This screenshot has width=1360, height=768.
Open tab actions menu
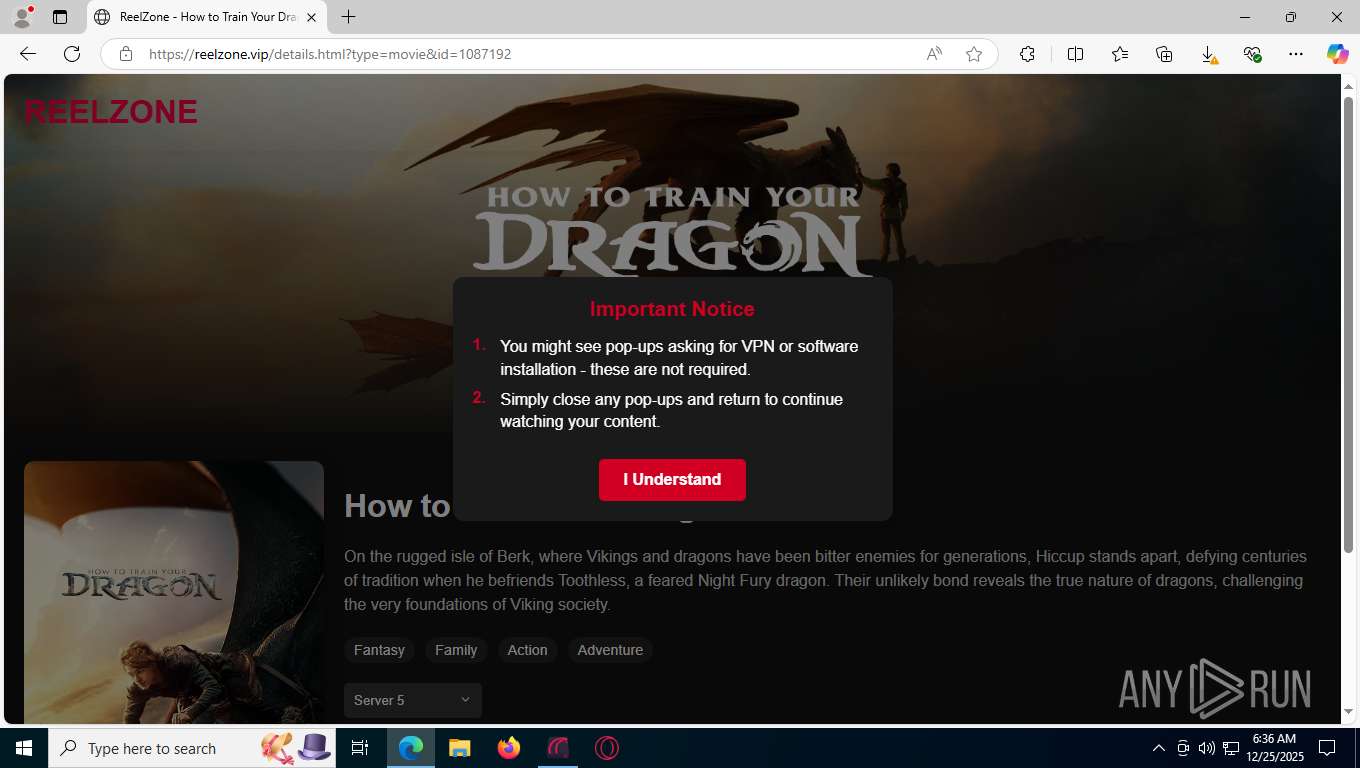(x=60, y=17)
